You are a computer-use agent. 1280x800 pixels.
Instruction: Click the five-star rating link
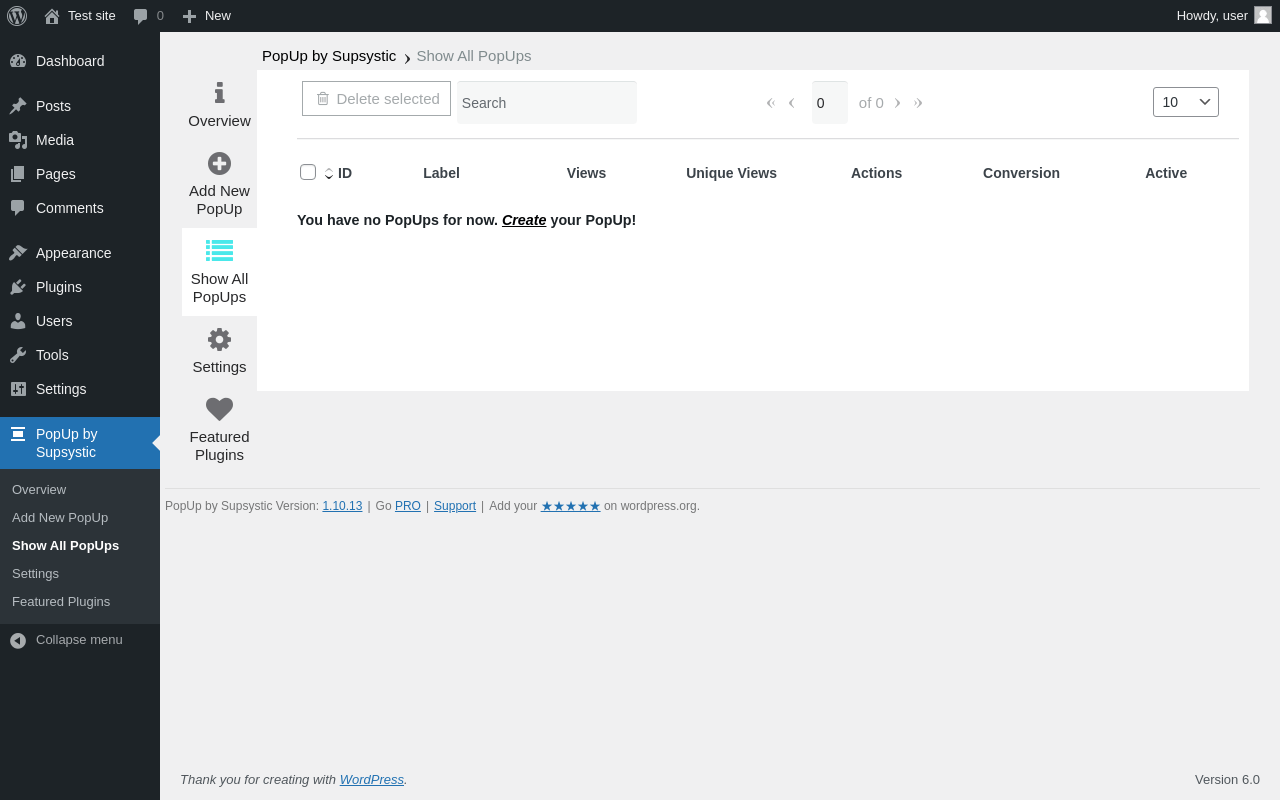(x=570, y=506)
